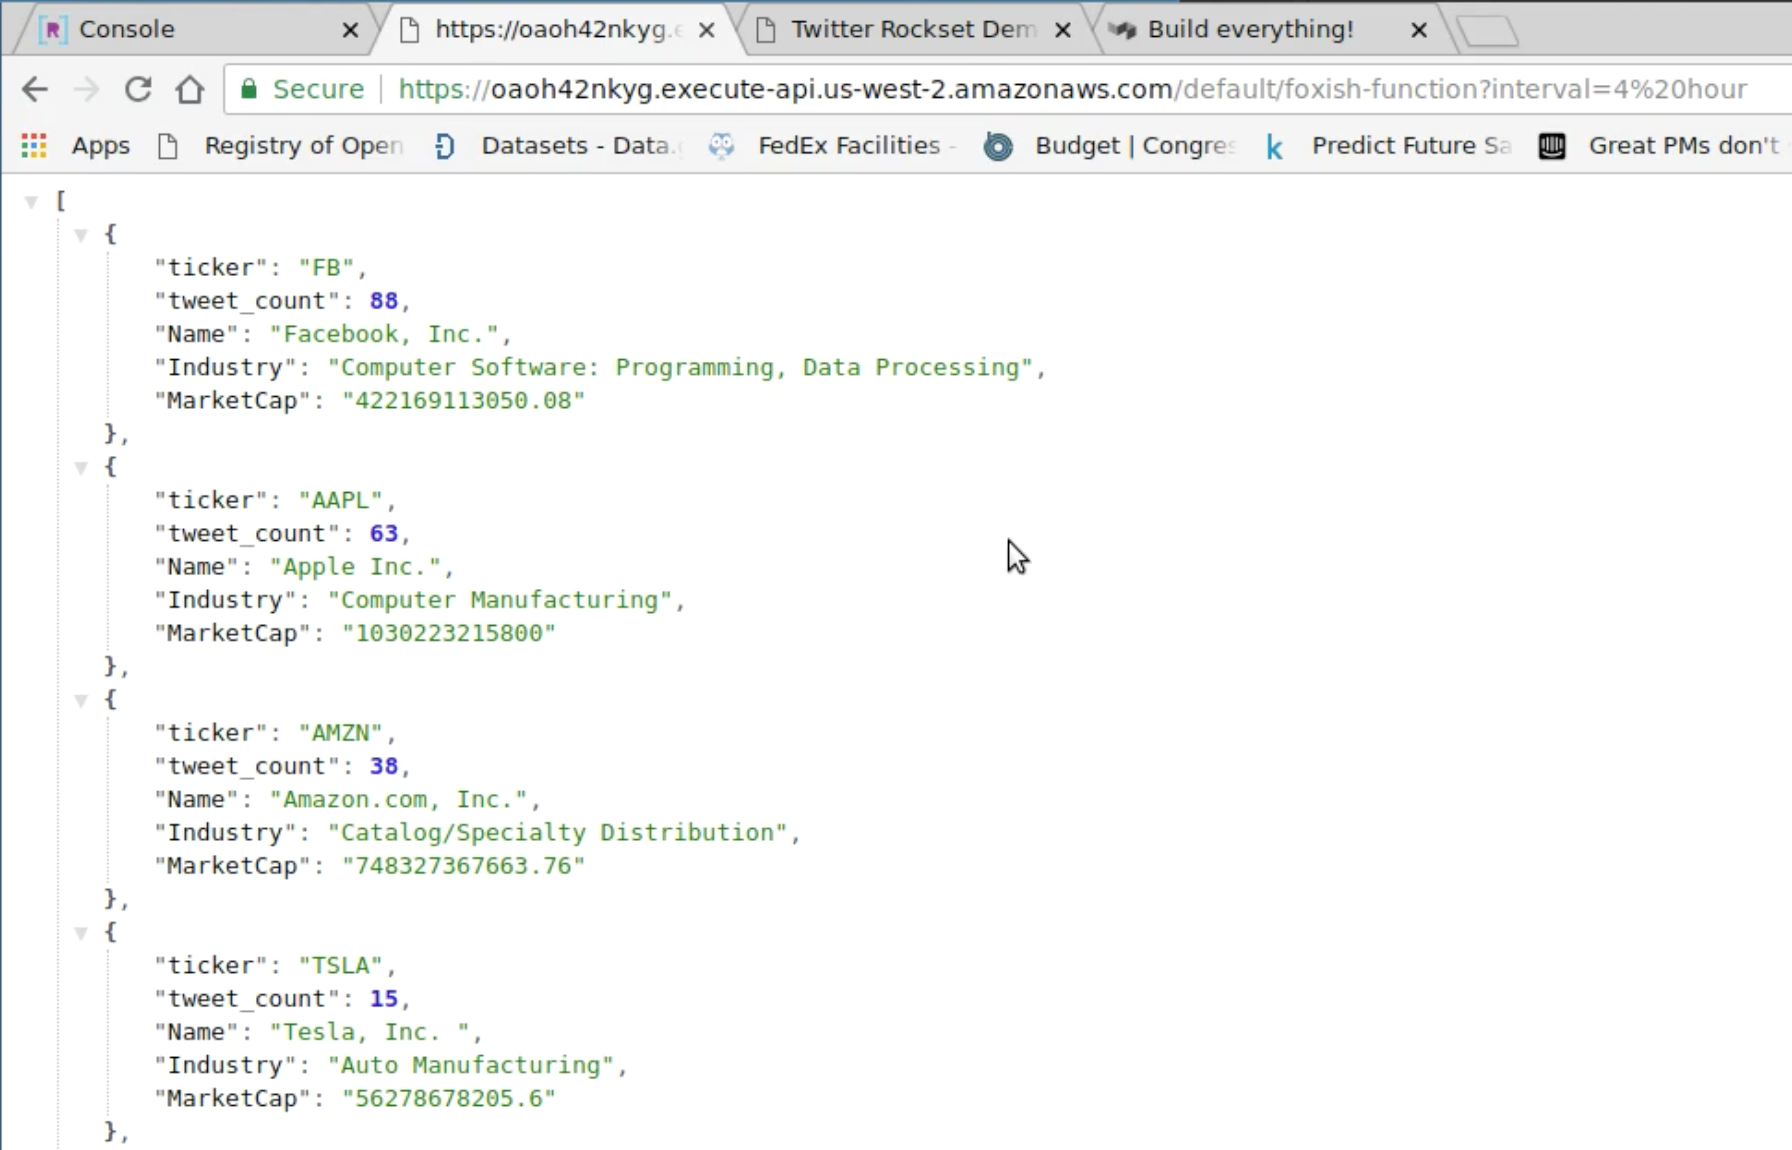Open the Datasets - Data bookmark
1792x1150 pixels.
tap(557, 146)
